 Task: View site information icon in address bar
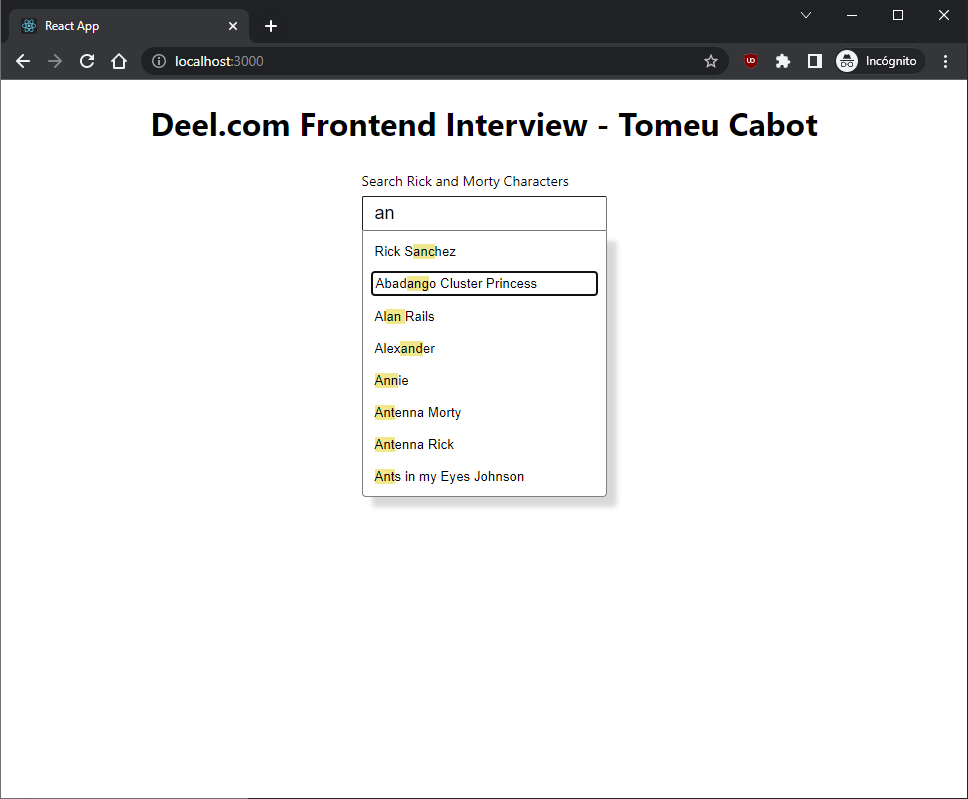pyautogui.click(x=159, y=61)
